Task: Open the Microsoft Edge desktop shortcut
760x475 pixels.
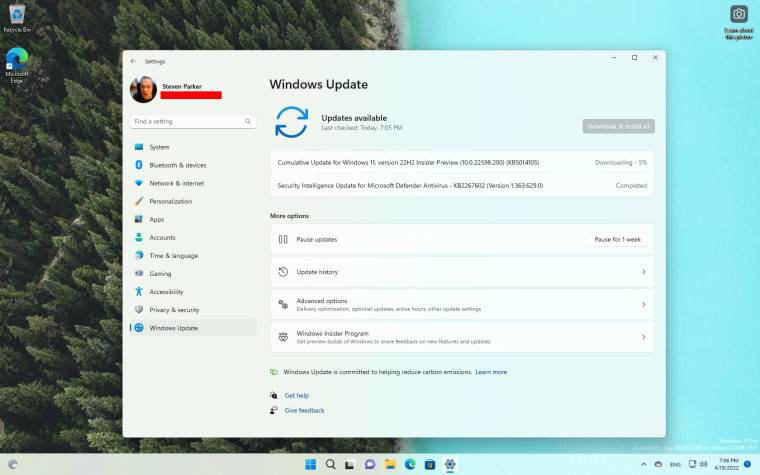Action: pyautogui.click(x=17, y=65)
